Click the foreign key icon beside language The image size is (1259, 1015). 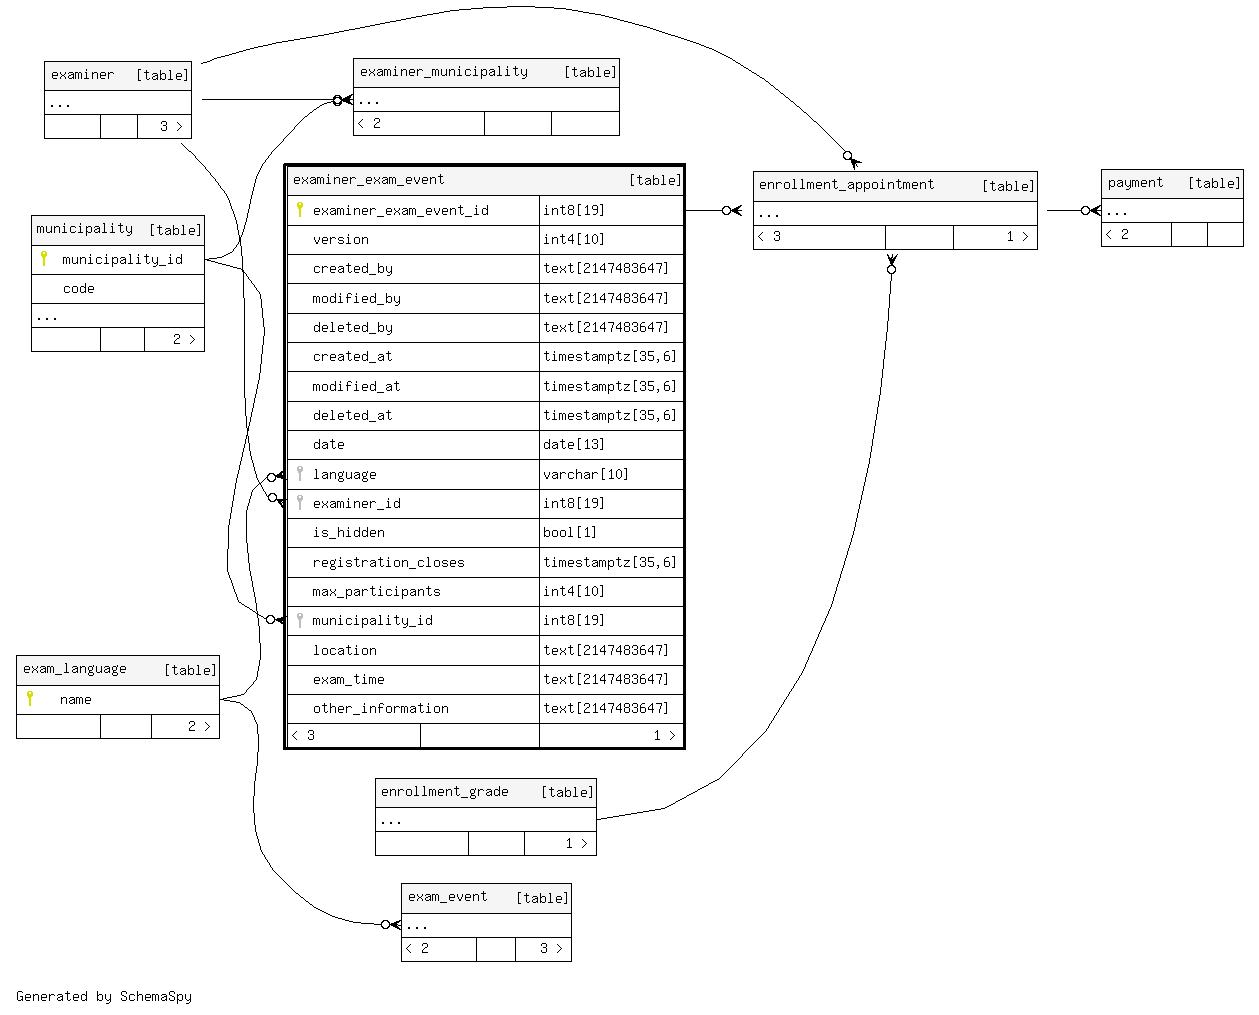coord(300,474)
